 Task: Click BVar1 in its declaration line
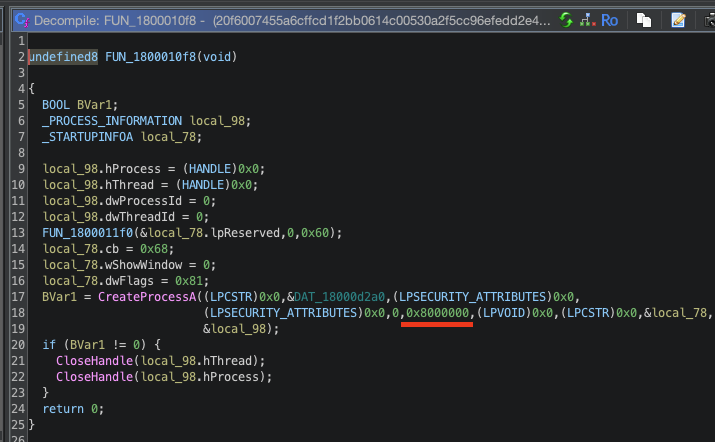coord(94,104)
